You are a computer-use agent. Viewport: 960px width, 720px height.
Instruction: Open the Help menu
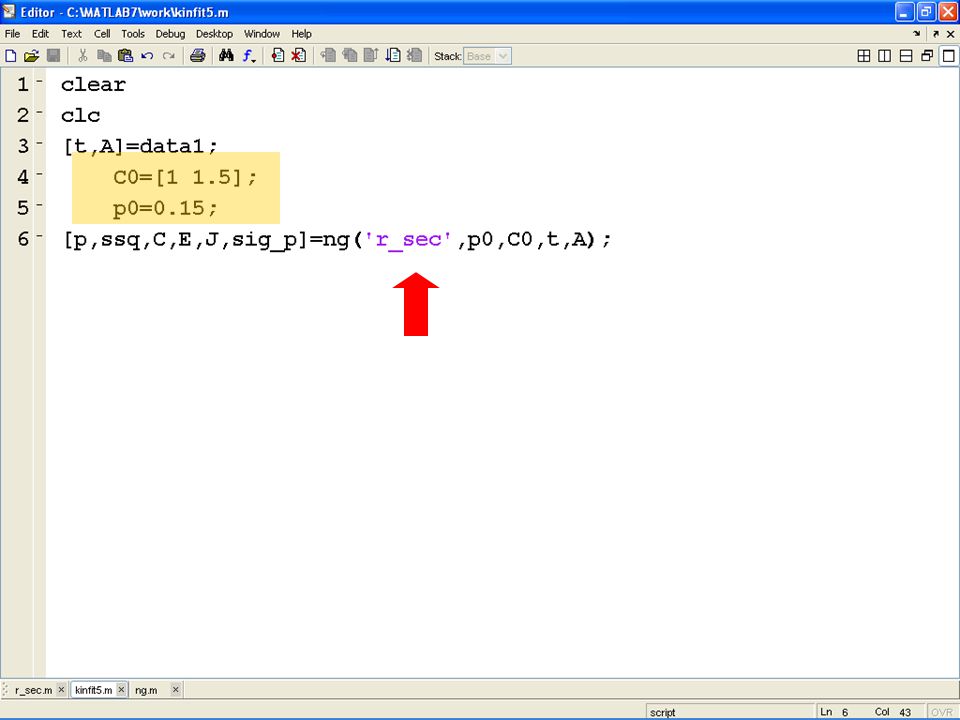tap(301, 34)
